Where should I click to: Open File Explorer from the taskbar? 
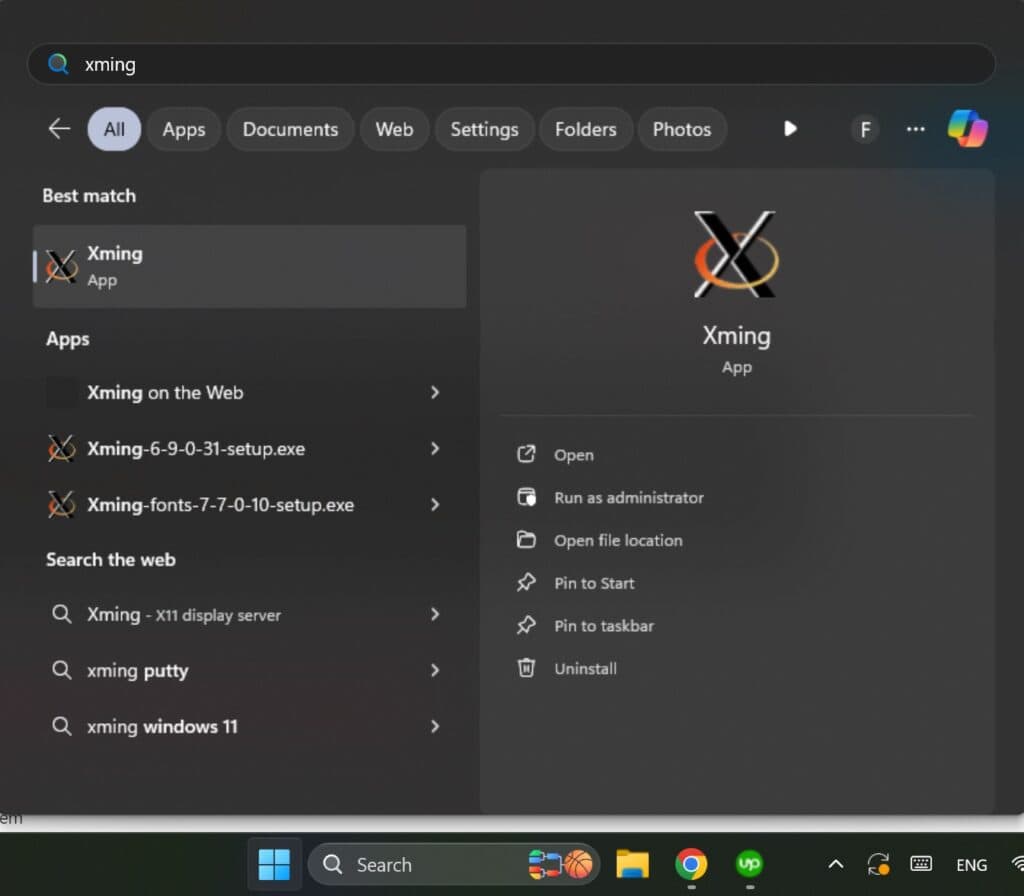pos(632,864)
